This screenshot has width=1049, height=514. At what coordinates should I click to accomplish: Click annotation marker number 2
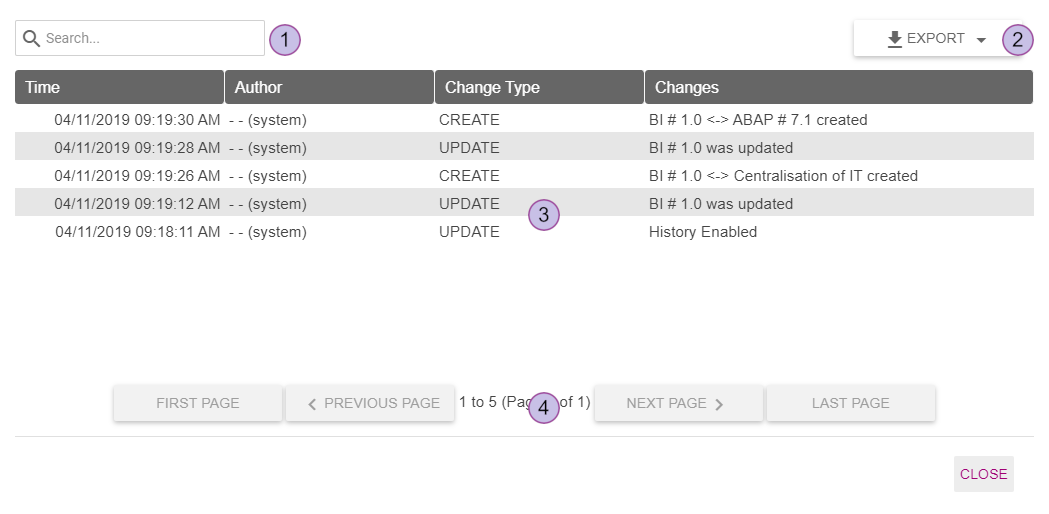[x=1017, y=40]
